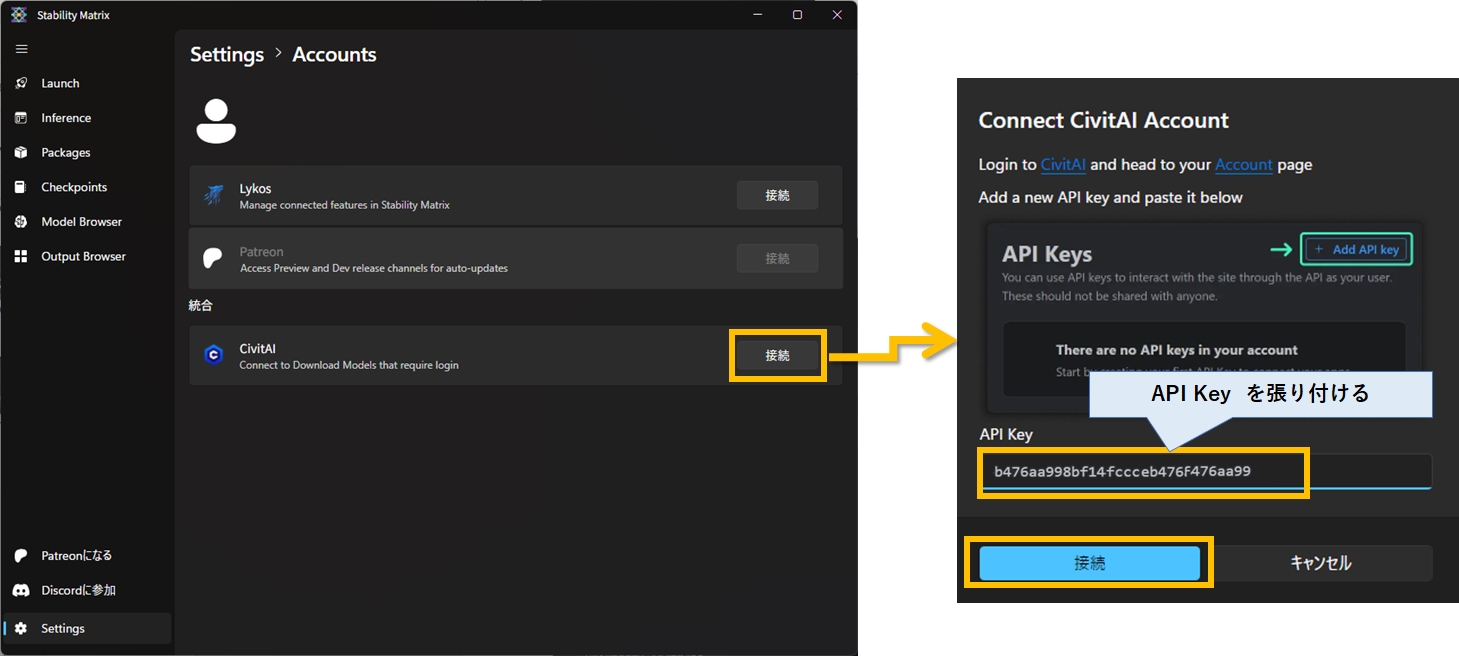Open the Account page hyperlink
The height and width of the screenshot is (656, 1459).
pyautogui.click(x=1243, y=165)
